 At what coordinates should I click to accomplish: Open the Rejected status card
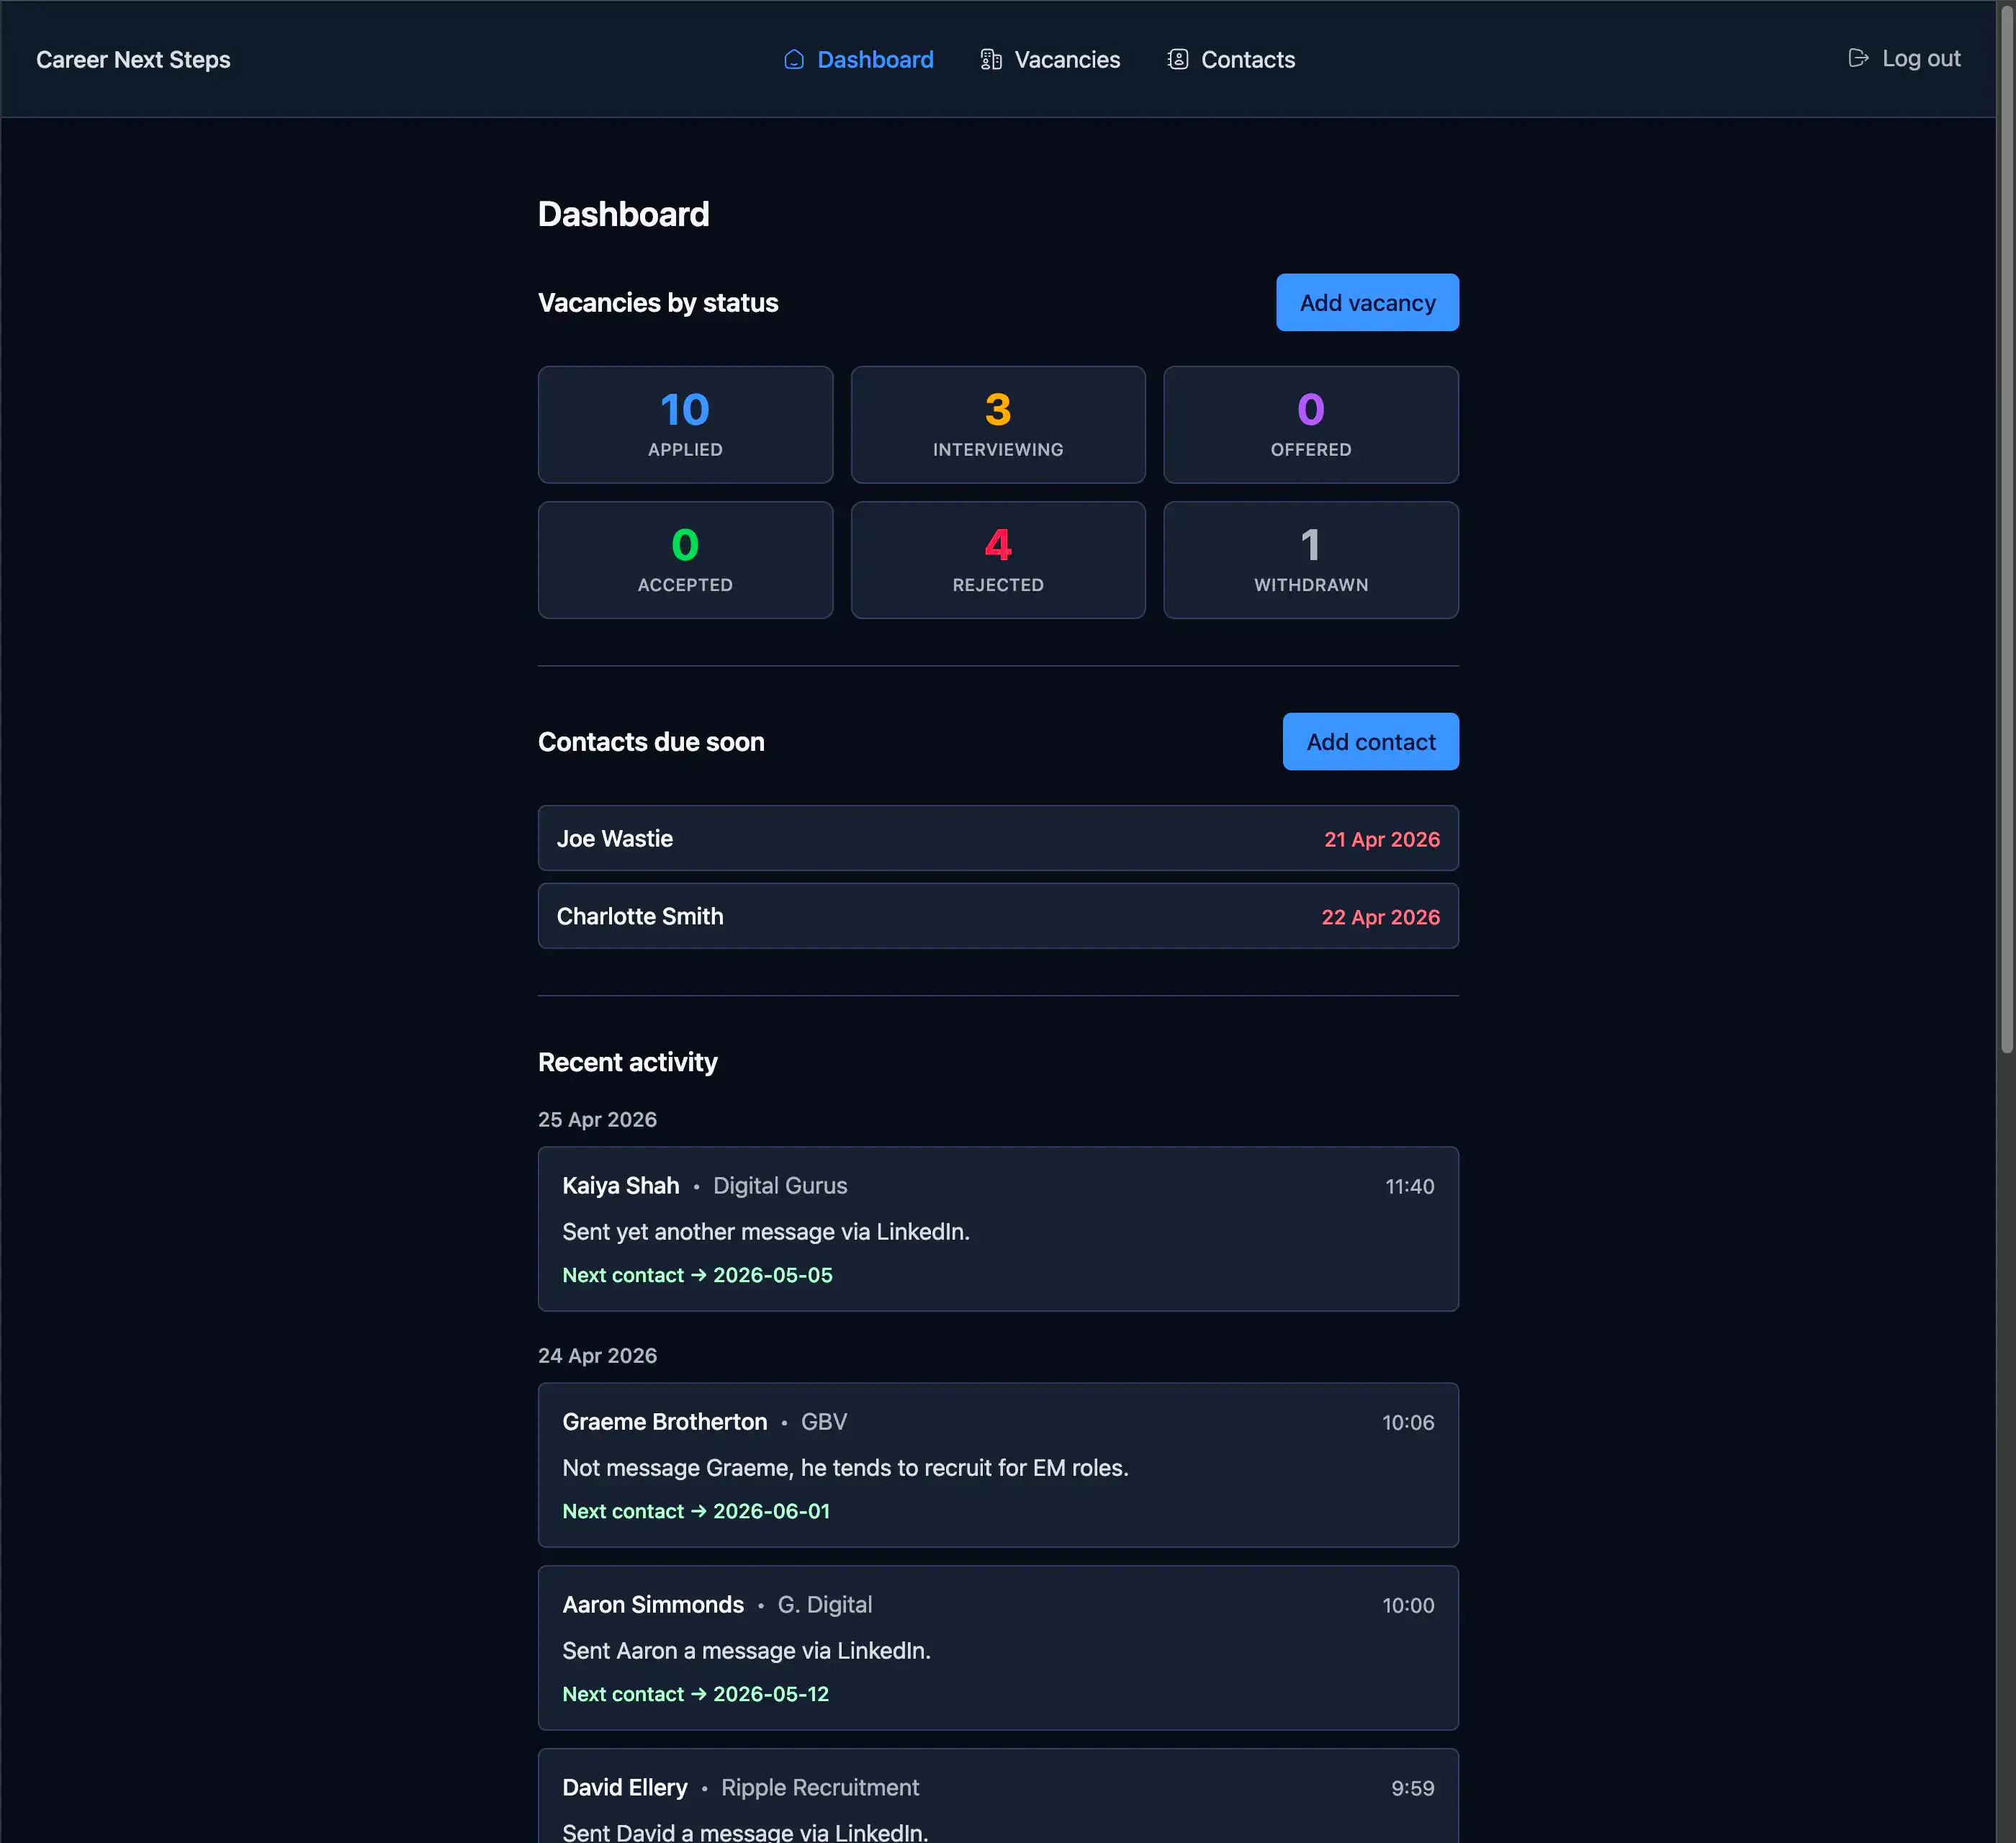coord(998,560)
